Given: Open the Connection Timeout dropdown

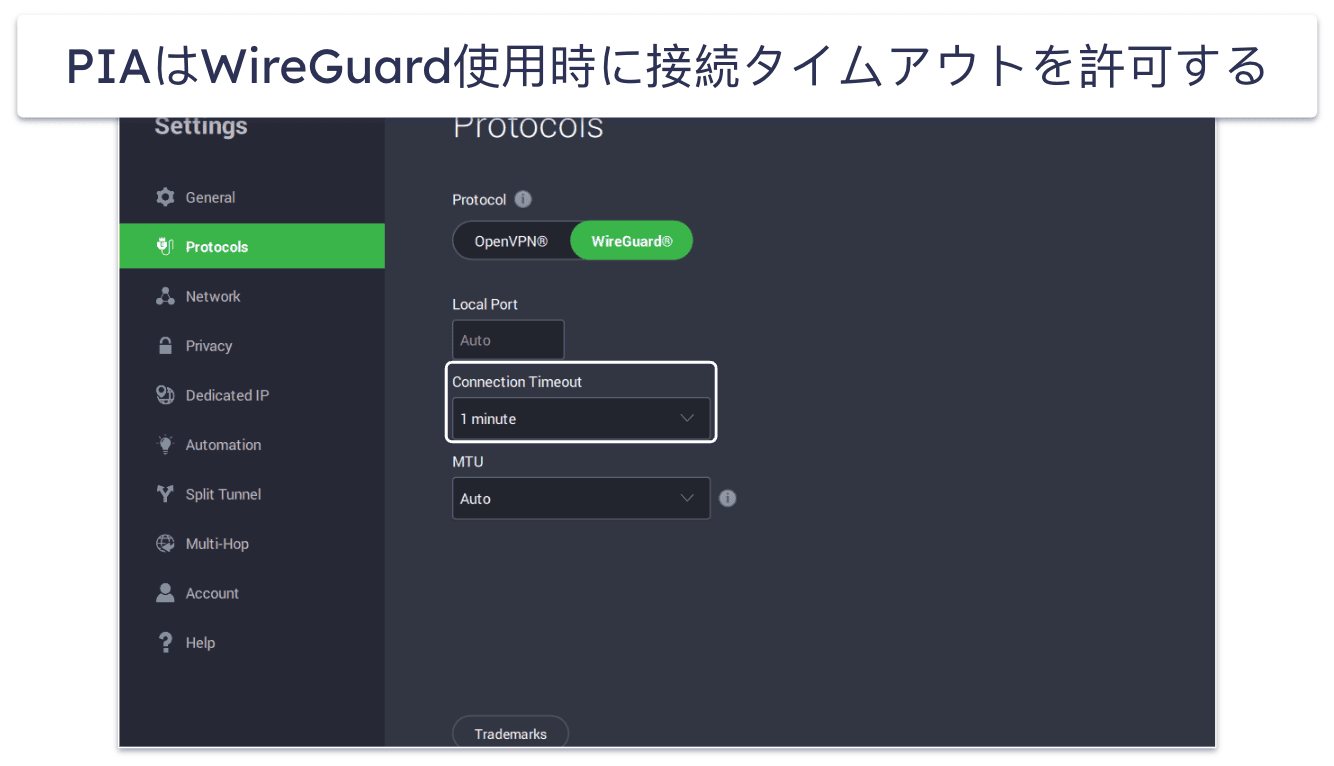Looking at the screenshot, I should pyautogui.click(x=581, y=419).
